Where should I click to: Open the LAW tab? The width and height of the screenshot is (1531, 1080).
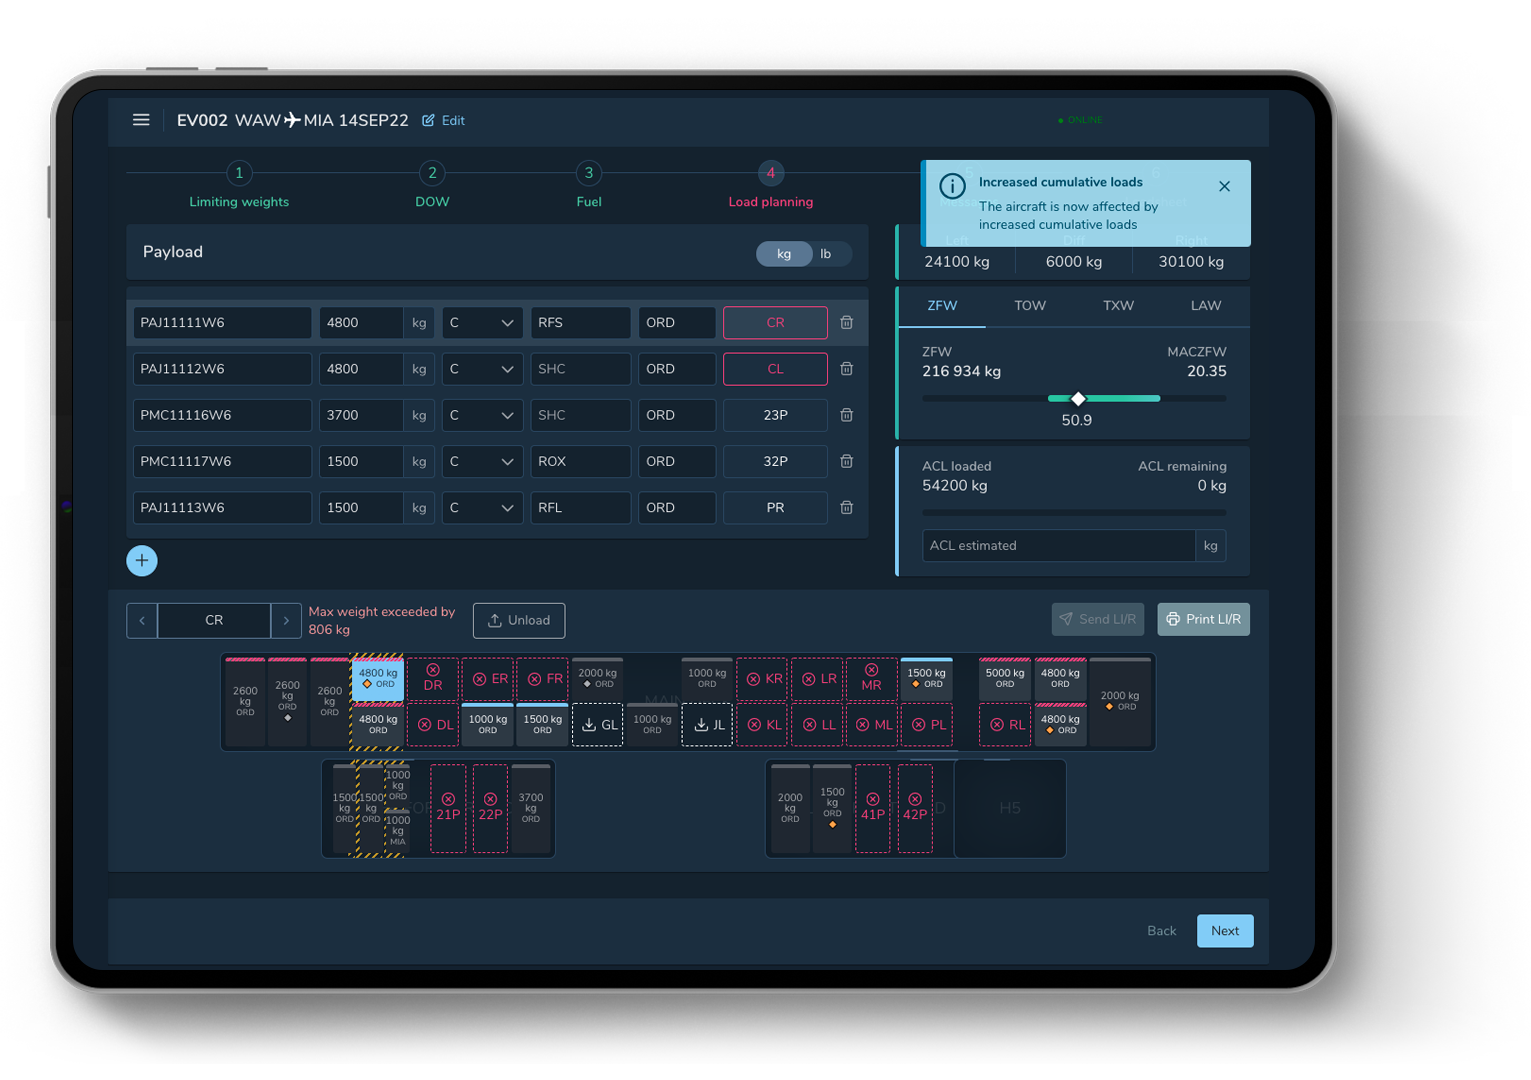(1205, 306)
